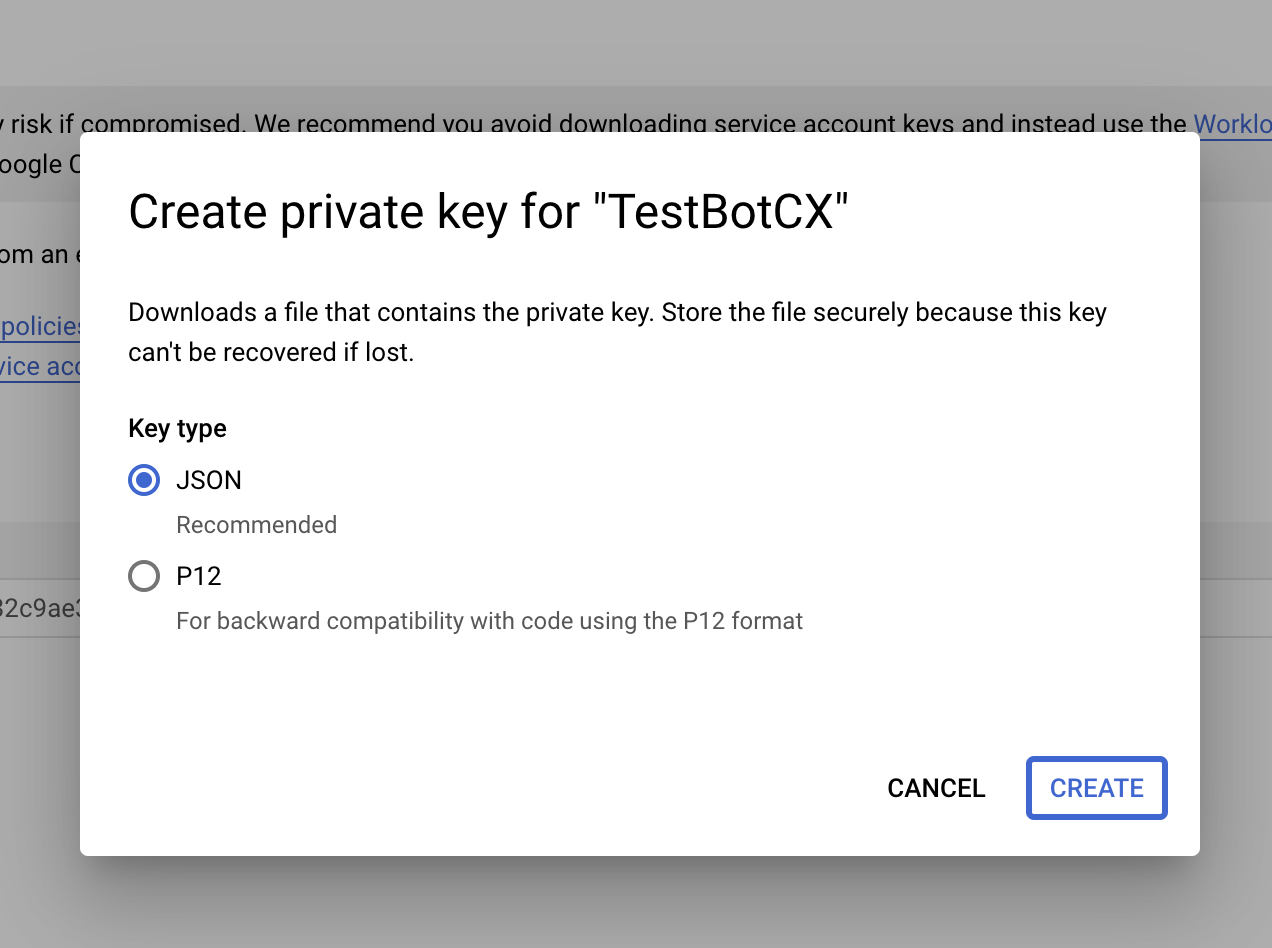Click the dialog title mentioning "TestBotCX"
1272x948 pixels.
click(x=488, y=212)
